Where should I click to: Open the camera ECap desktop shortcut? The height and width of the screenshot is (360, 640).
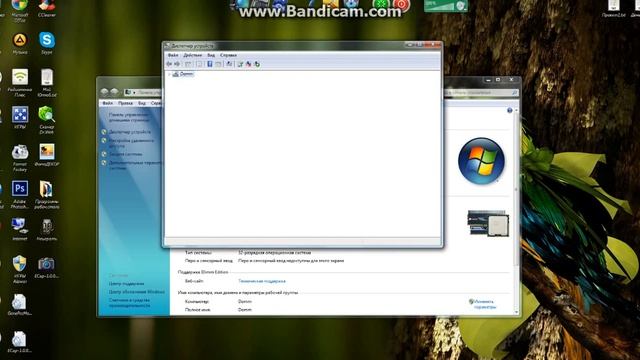tap(47, 267)
